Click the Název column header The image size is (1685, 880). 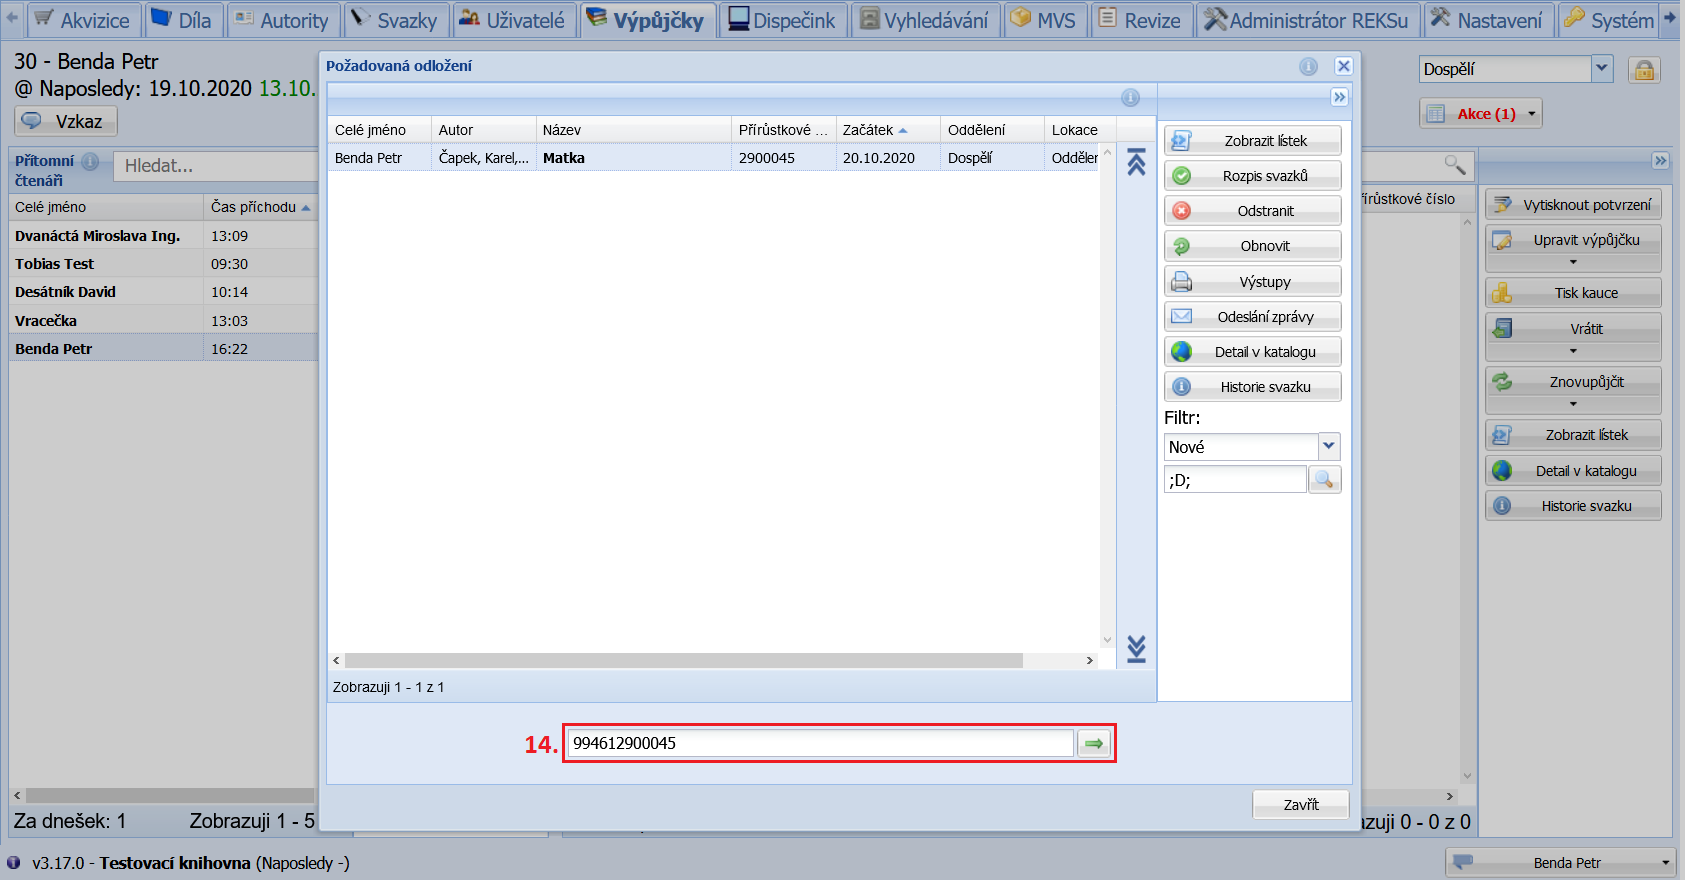633,130
